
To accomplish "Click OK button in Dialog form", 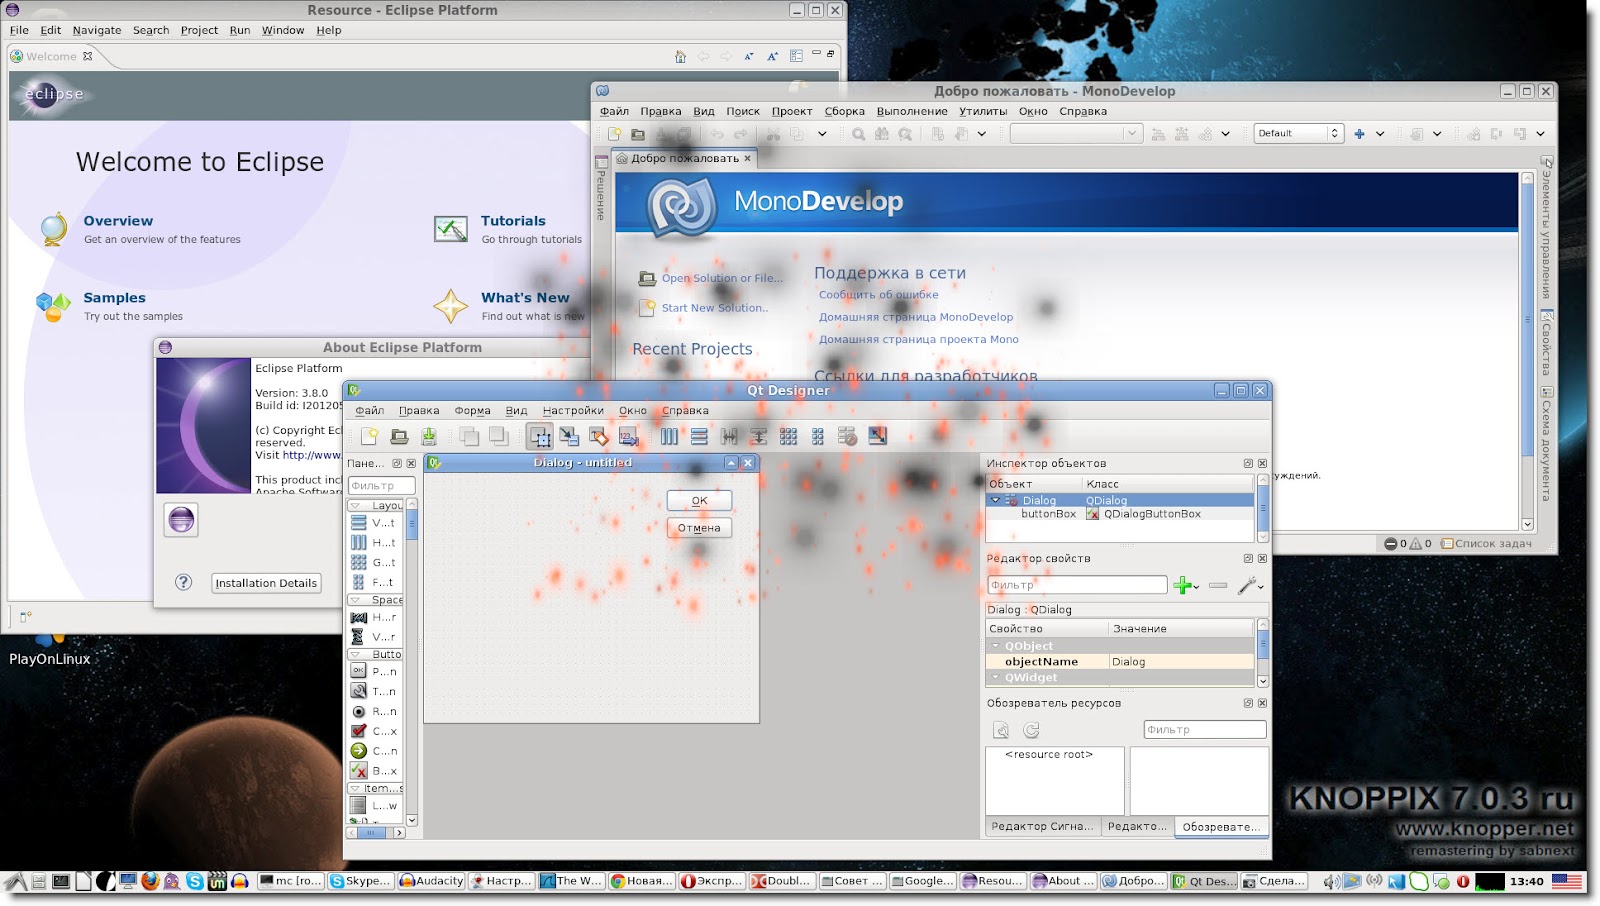I will [699, 500].
